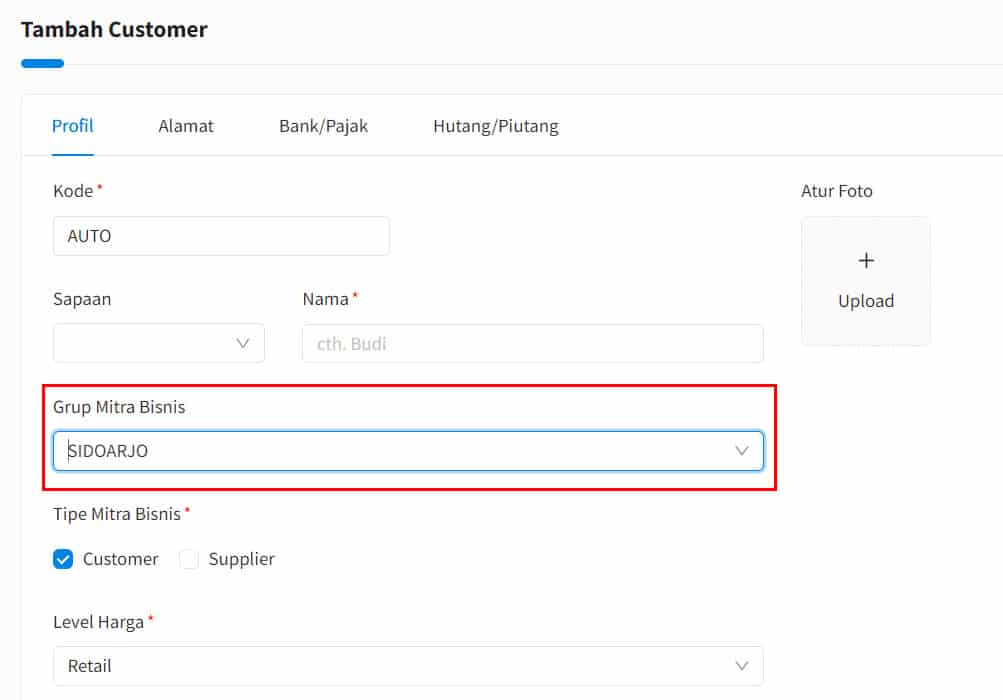Click the blue progress bar under title
Viewport: 1003px width, 700px height.
pyautogui.click(x=42, y=63)
